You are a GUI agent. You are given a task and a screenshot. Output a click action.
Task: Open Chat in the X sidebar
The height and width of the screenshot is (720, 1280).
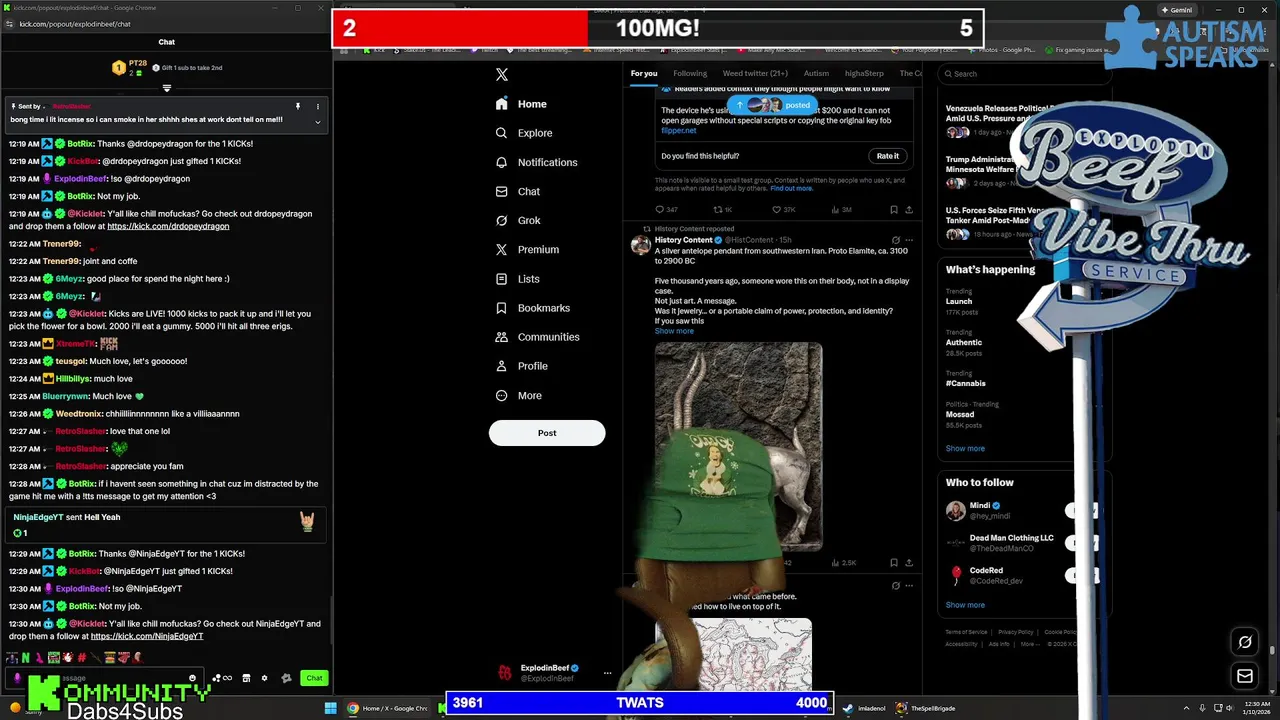click(x=518, y=191)
